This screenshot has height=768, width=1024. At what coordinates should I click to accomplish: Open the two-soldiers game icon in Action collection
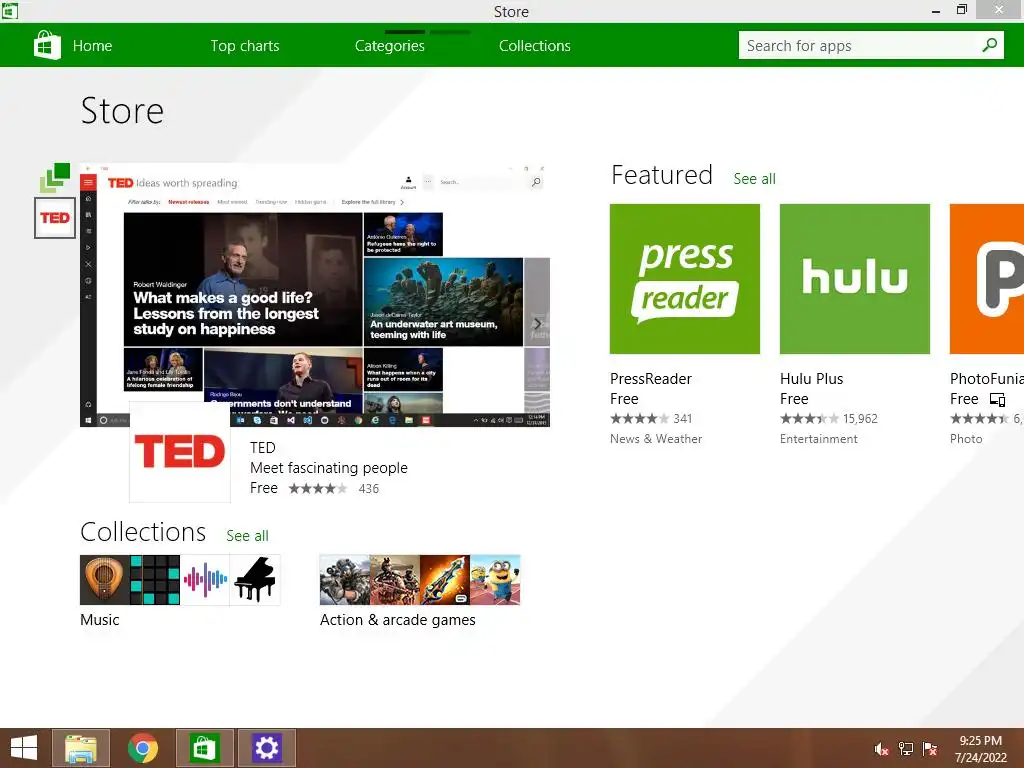coord(394,580)
